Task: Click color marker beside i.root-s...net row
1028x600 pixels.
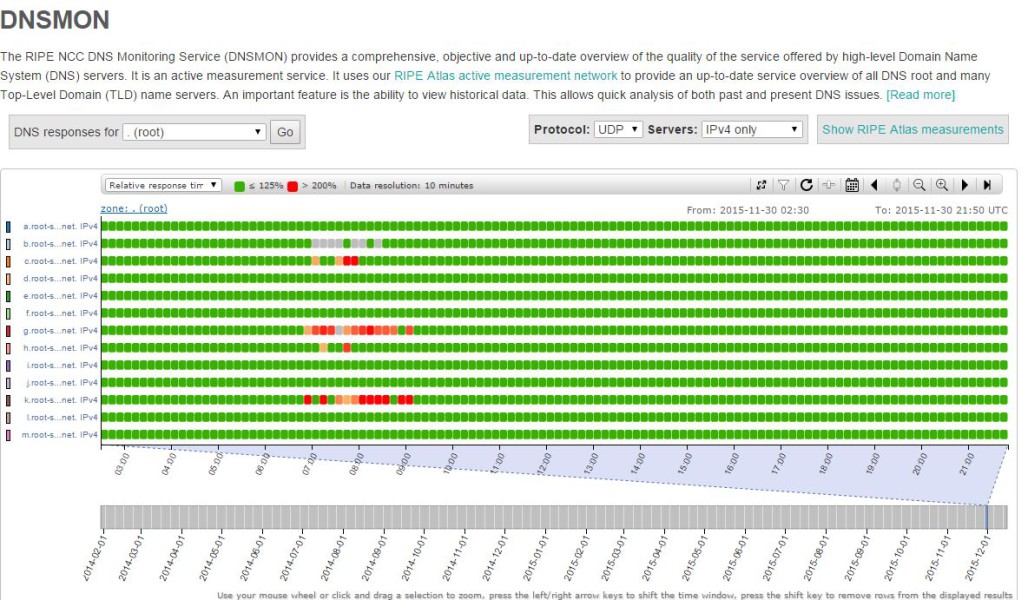Action: tap(8, 365)
